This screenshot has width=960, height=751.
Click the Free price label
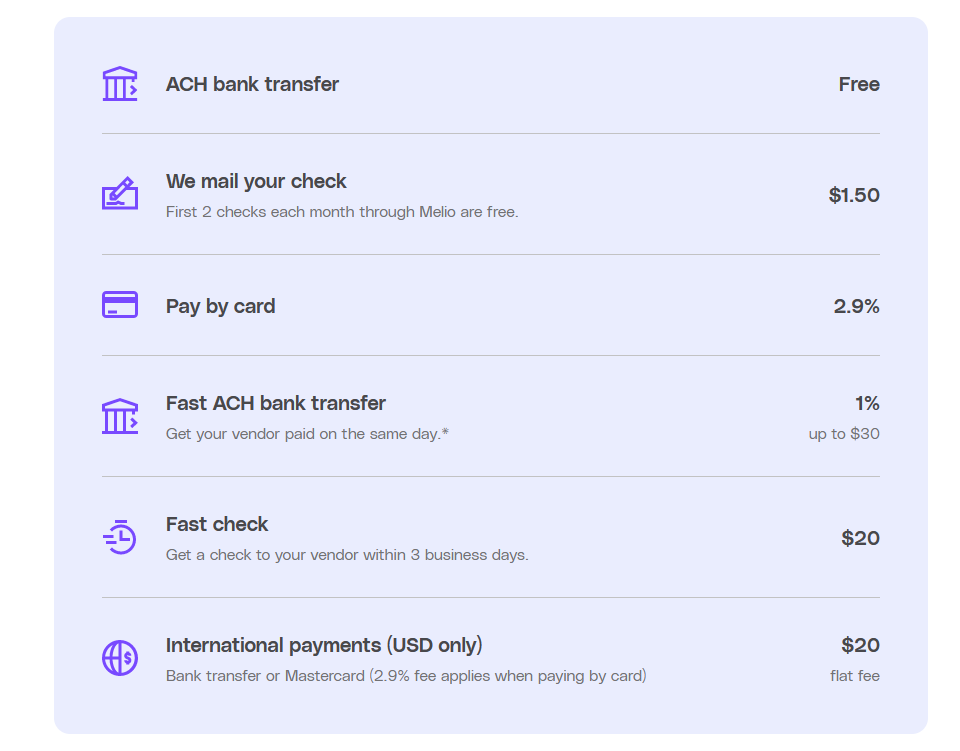(859, 85)
